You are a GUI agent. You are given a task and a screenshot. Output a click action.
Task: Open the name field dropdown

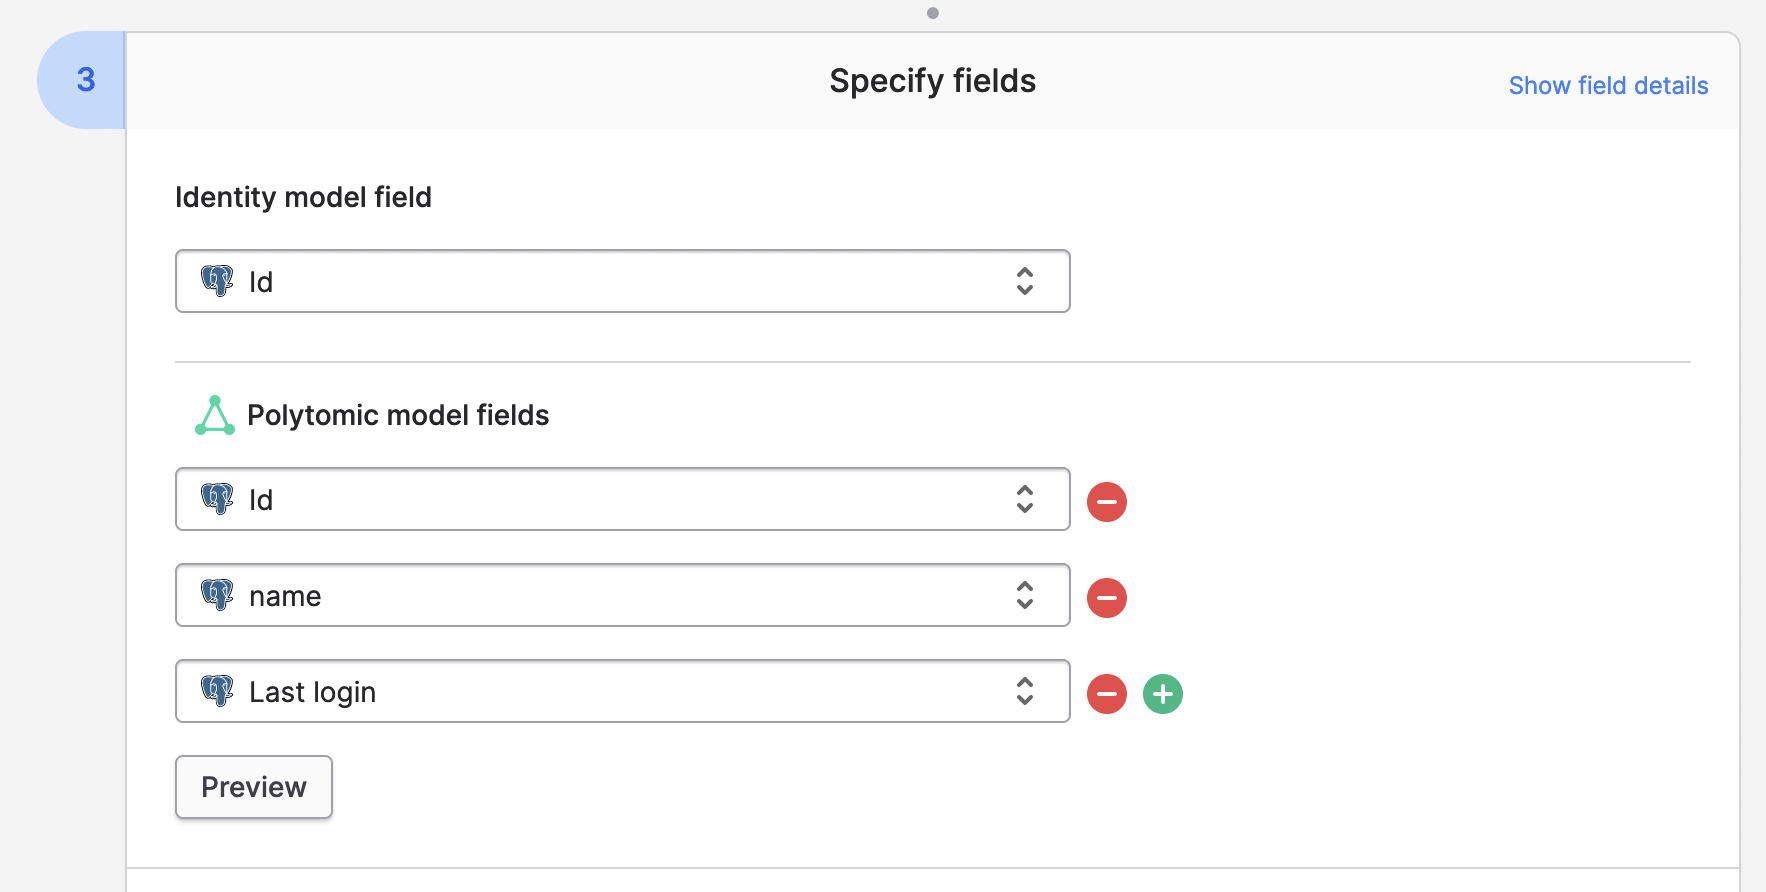pyautogui.click(x=622, y=595)
